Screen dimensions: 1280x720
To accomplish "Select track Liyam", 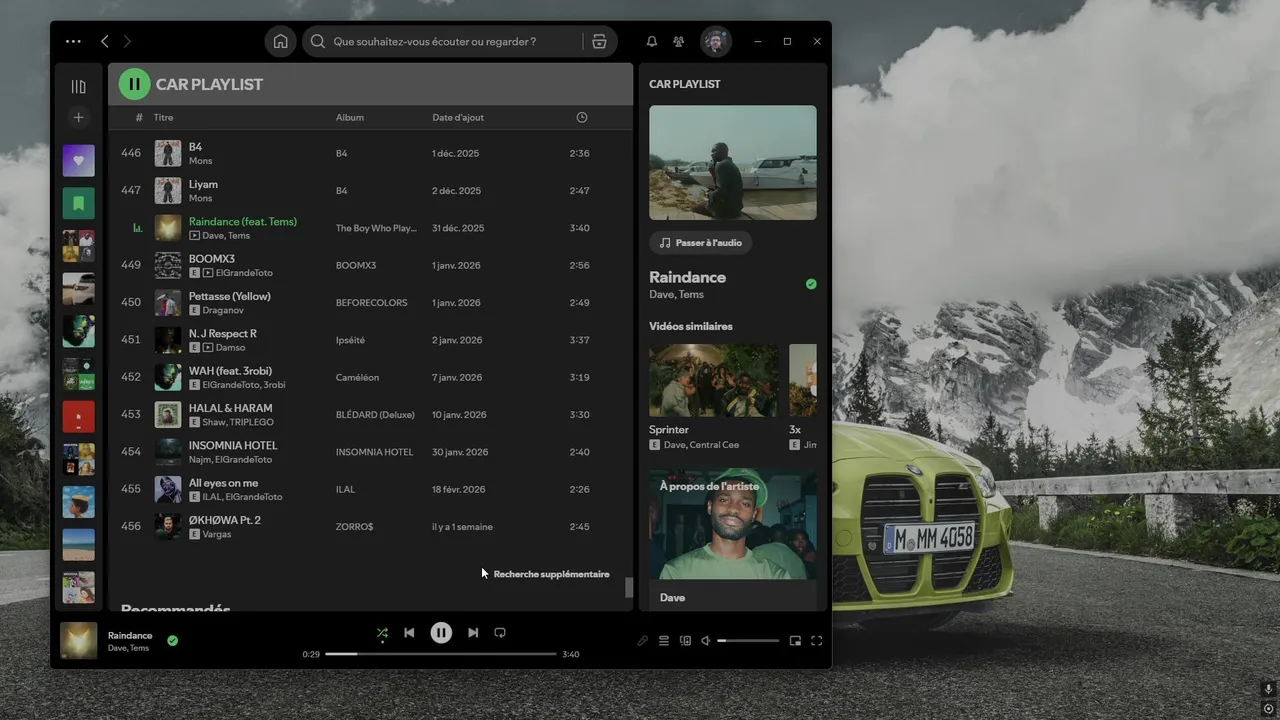I will (371, 190).
